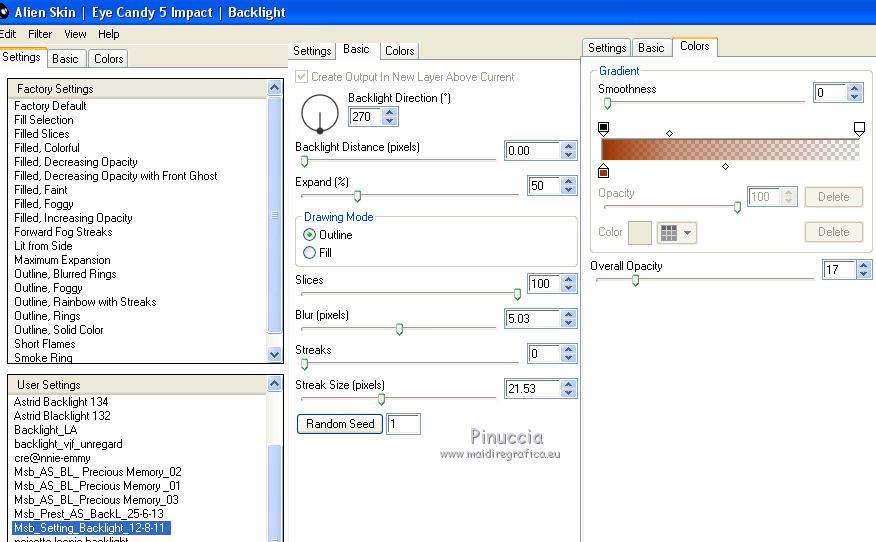Click the Random Seed button
The height and width of the screenshot is (542, 876).
coord(340,424)
